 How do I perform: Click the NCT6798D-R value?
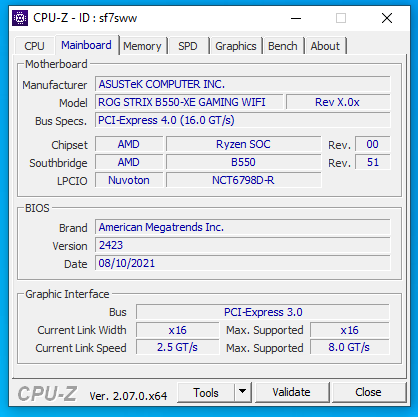[x=244, y=180]
